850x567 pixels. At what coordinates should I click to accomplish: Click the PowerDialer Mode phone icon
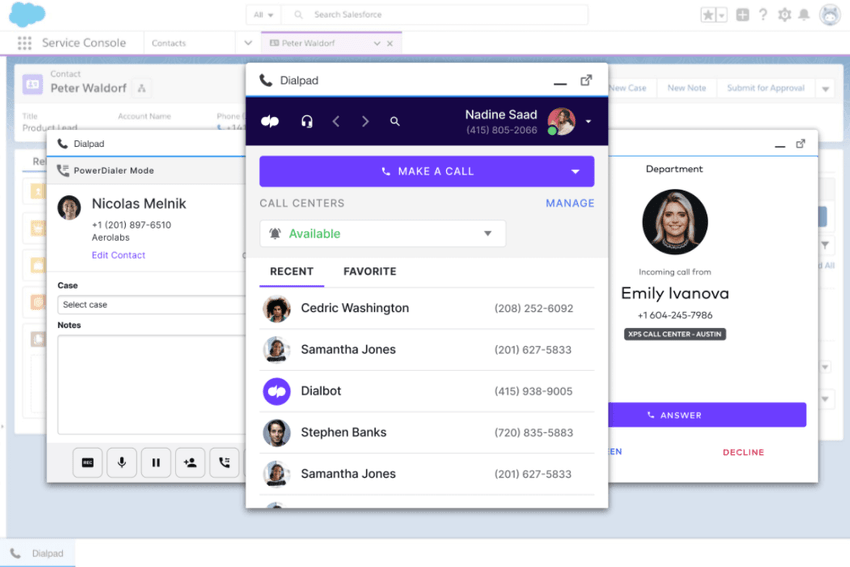(x=63, y=170)
